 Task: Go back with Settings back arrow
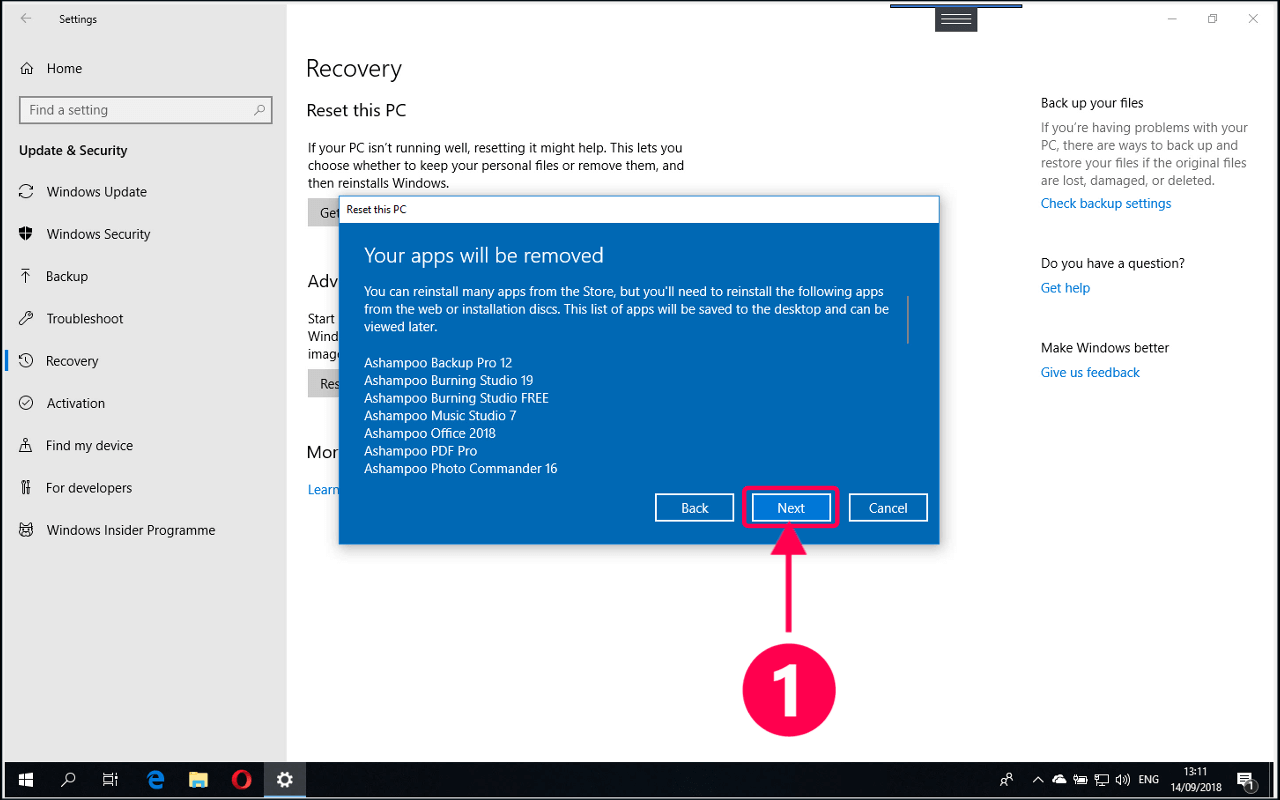tap(26, 19)
